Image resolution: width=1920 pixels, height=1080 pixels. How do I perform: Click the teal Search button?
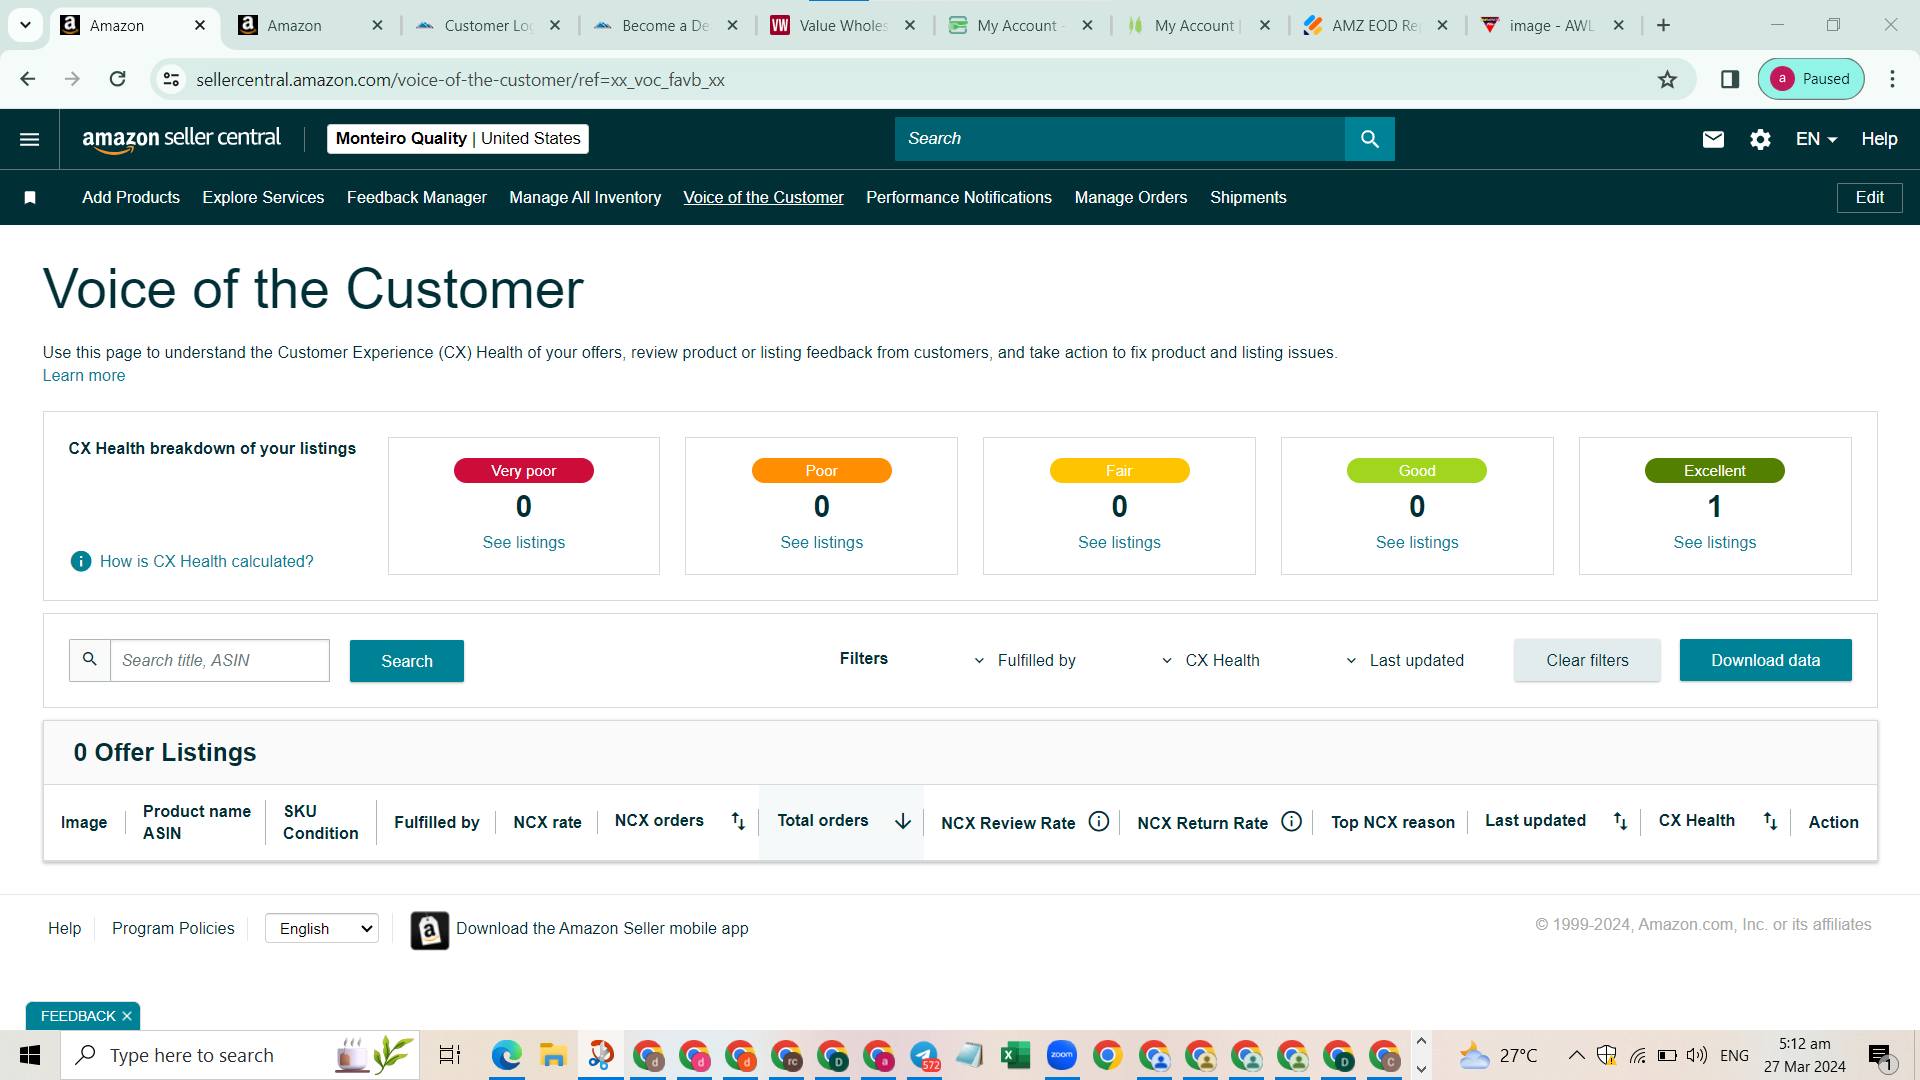point(407,661)
